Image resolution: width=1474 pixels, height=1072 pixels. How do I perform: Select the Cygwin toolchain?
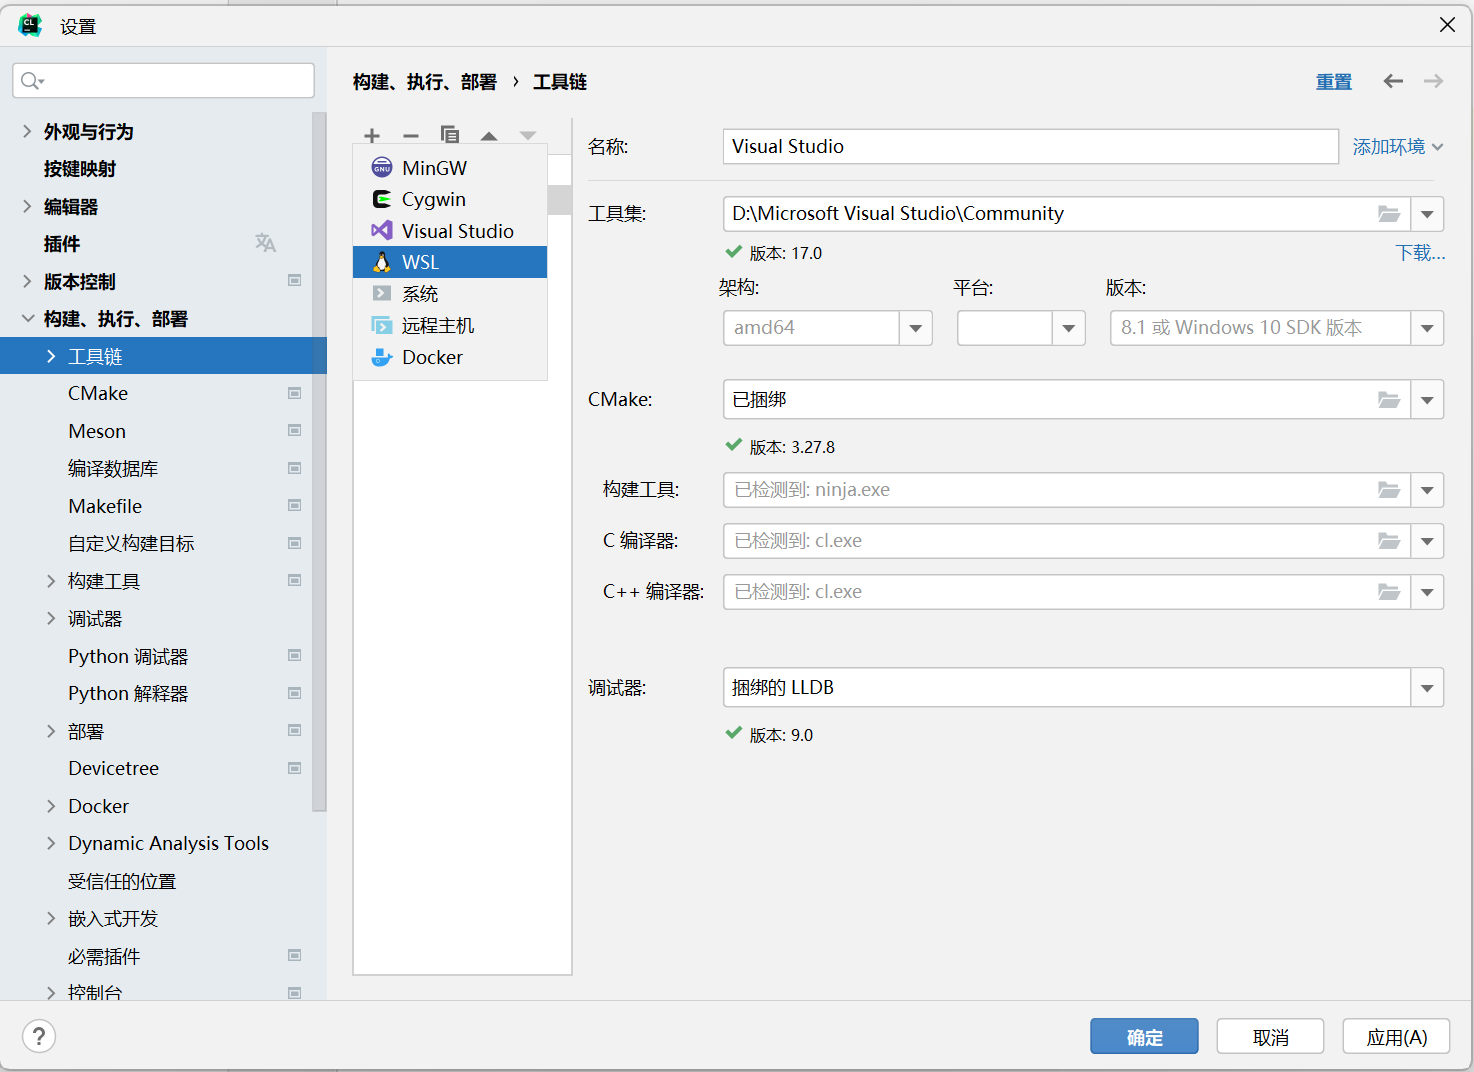(x=450, y=199)
